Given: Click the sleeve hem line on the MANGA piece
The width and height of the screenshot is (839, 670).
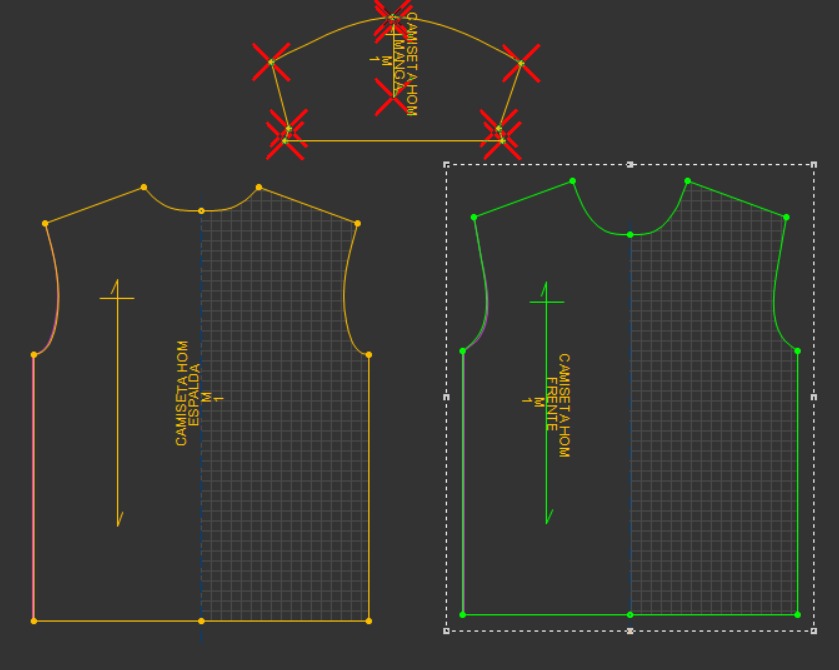Looking at the screenshot, I should [x=393, y=141].
